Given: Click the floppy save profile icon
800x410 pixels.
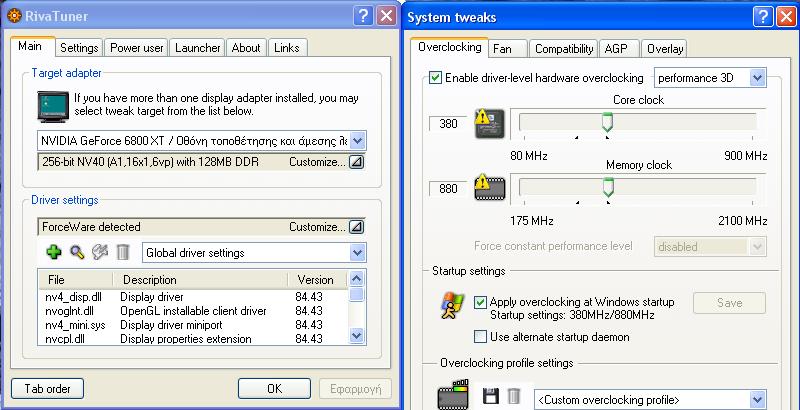Looking at the screenshot, I should (x=491, y=396).
